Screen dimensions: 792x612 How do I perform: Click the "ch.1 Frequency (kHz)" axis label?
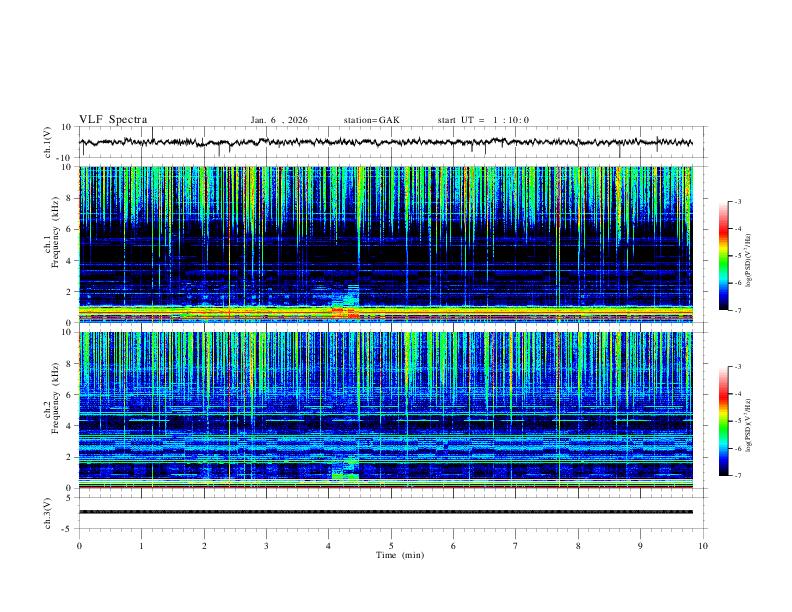click(x=51, y=232)
